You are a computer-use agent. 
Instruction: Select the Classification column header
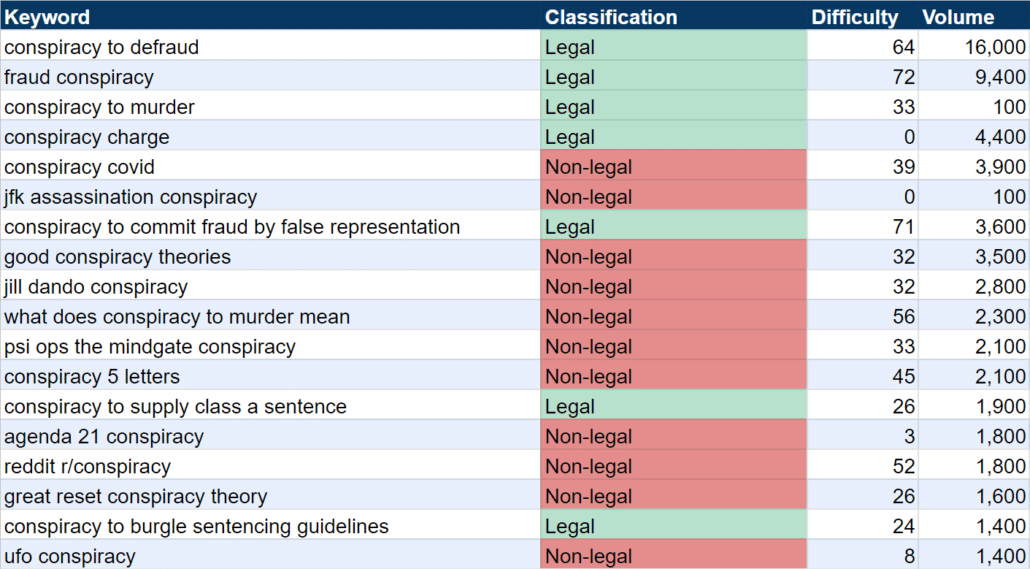(673, 16)
